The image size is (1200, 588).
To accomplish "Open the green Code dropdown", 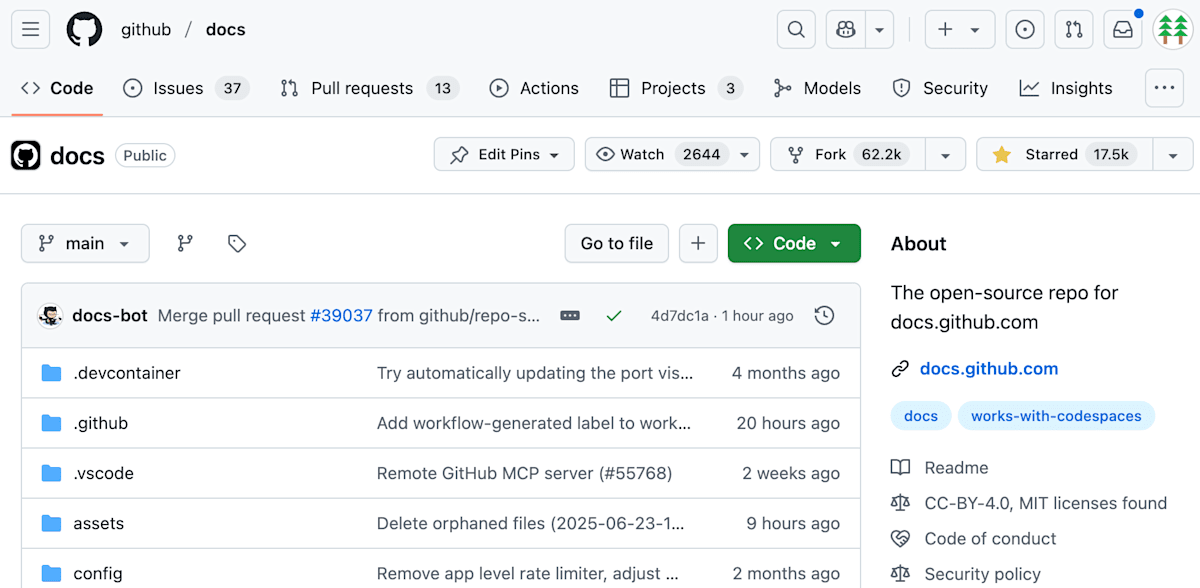I will coord(794,243).
